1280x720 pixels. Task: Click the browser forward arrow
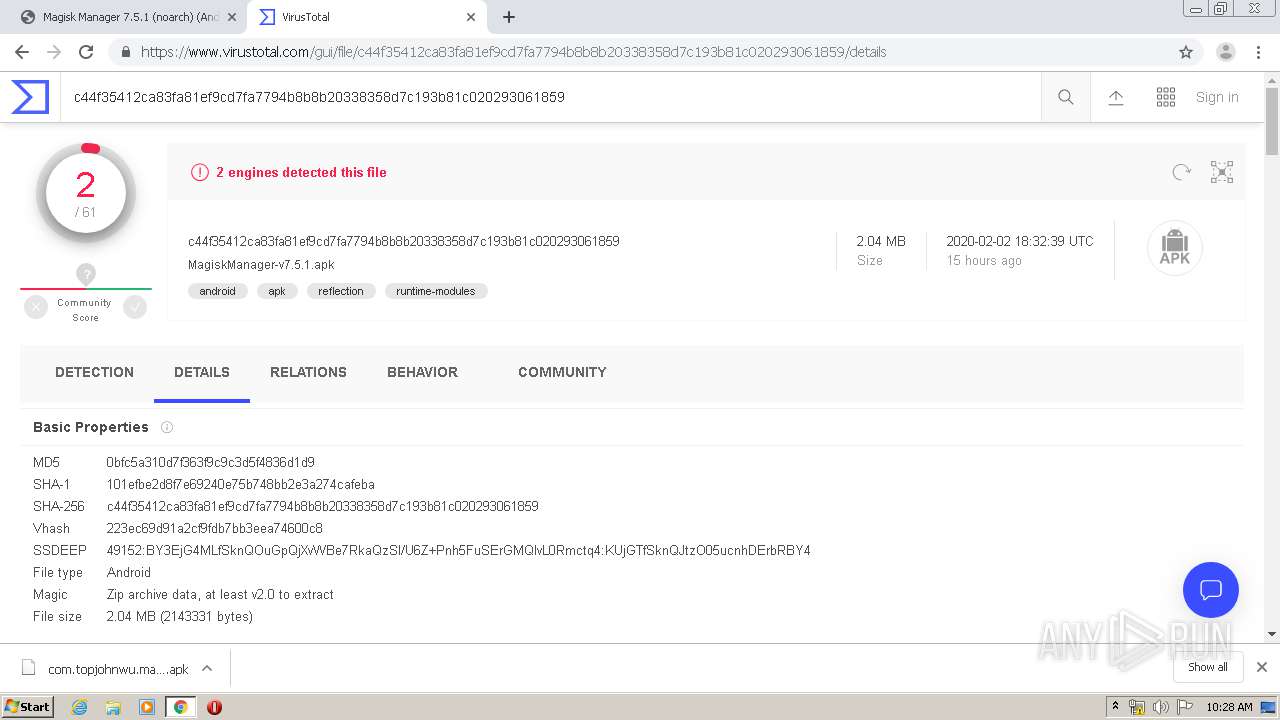click(54, 52)
